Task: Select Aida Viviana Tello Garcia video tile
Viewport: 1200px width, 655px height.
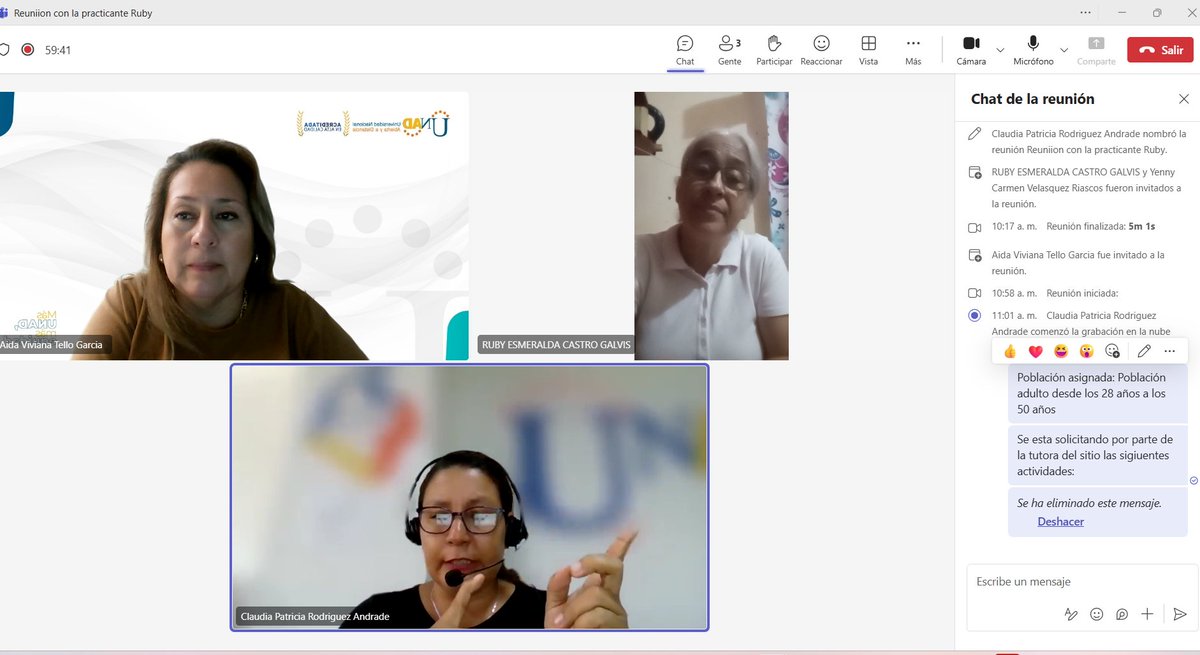Action: coord(234,226)
